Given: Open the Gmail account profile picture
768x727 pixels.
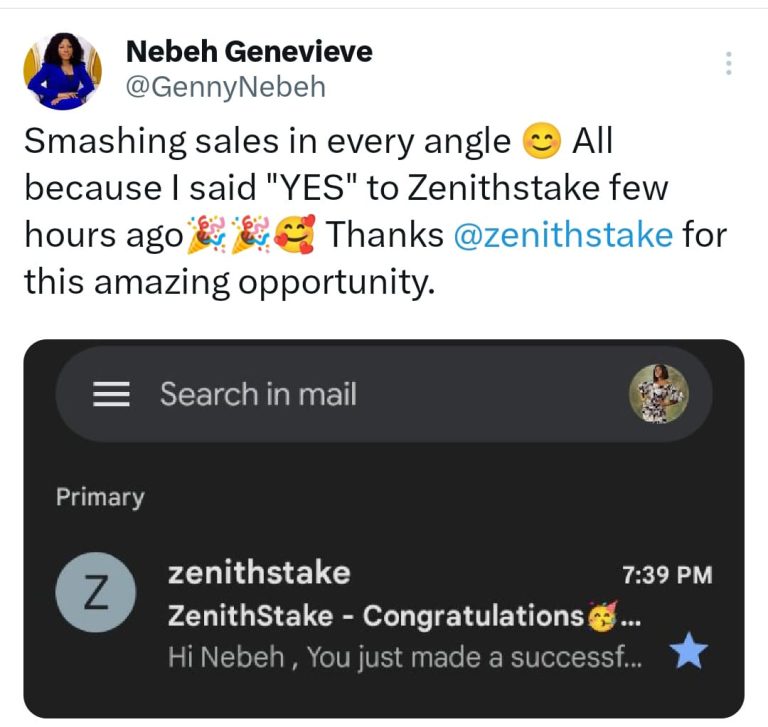Looking at the screenshot, I should [658, 393].
